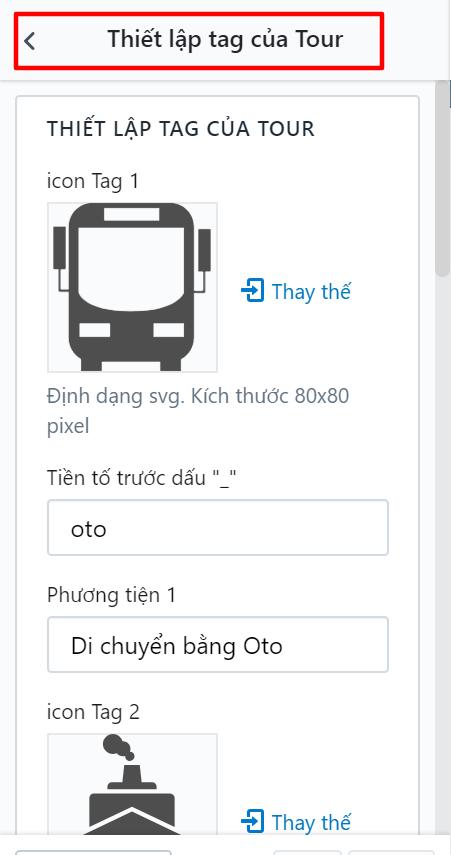The height and width of the screenshot is (855, 451).
Task: Click the wide bottom-left button in the footer
Action: click(93, 852)
